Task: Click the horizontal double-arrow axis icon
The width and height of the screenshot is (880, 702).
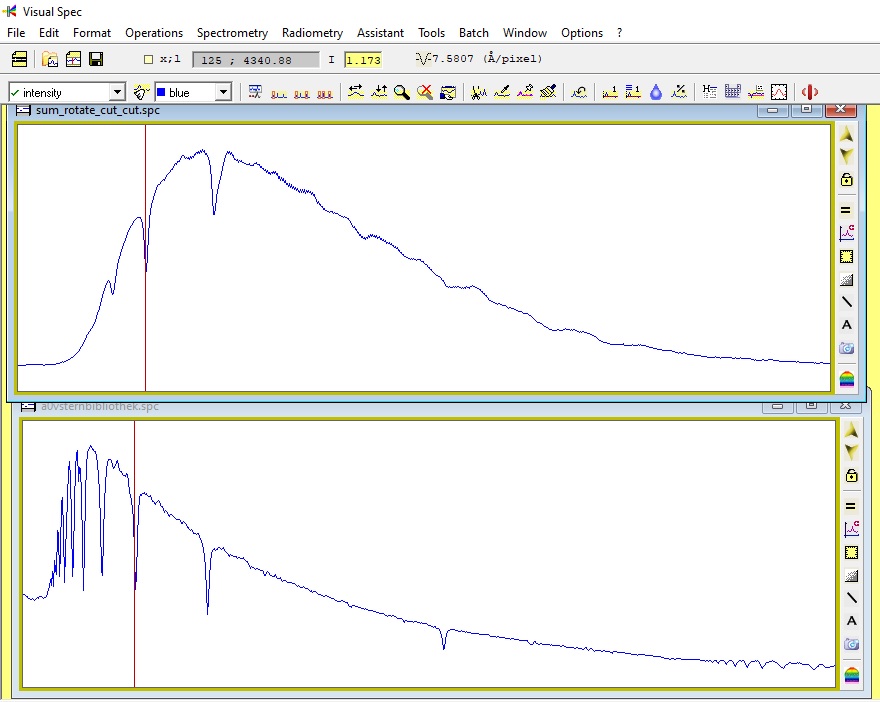Action: [356, 92]
